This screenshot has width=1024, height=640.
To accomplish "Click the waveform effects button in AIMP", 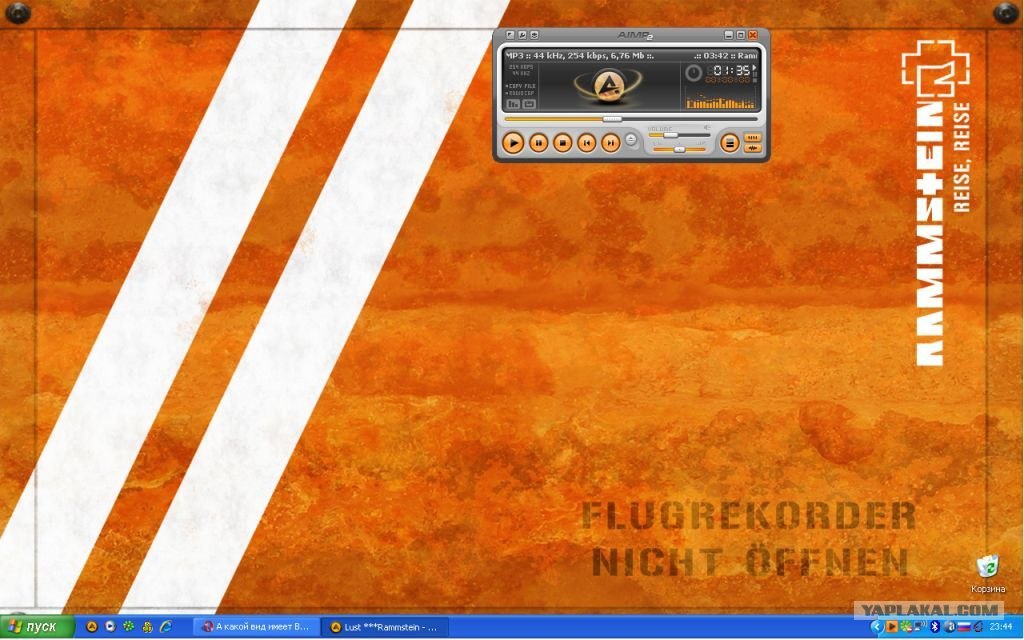I will coord(752,148).
